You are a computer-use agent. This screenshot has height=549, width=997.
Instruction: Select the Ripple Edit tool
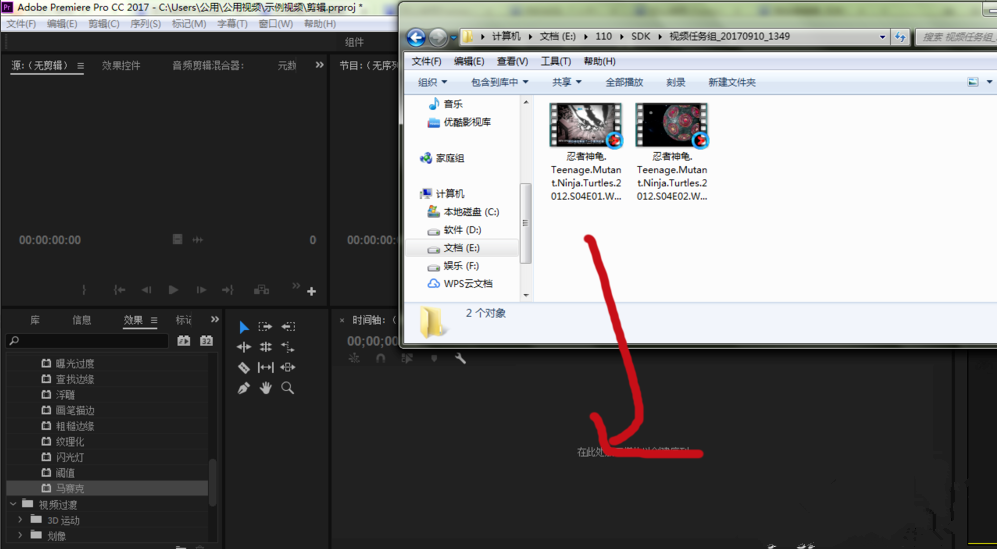coord(244,347)
